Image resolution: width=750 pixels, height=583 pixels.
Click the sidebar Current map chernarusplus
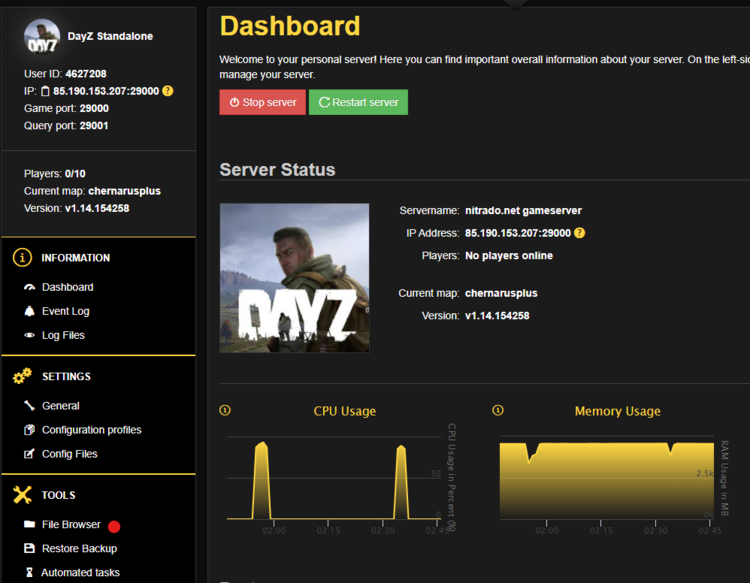point(124,191)
